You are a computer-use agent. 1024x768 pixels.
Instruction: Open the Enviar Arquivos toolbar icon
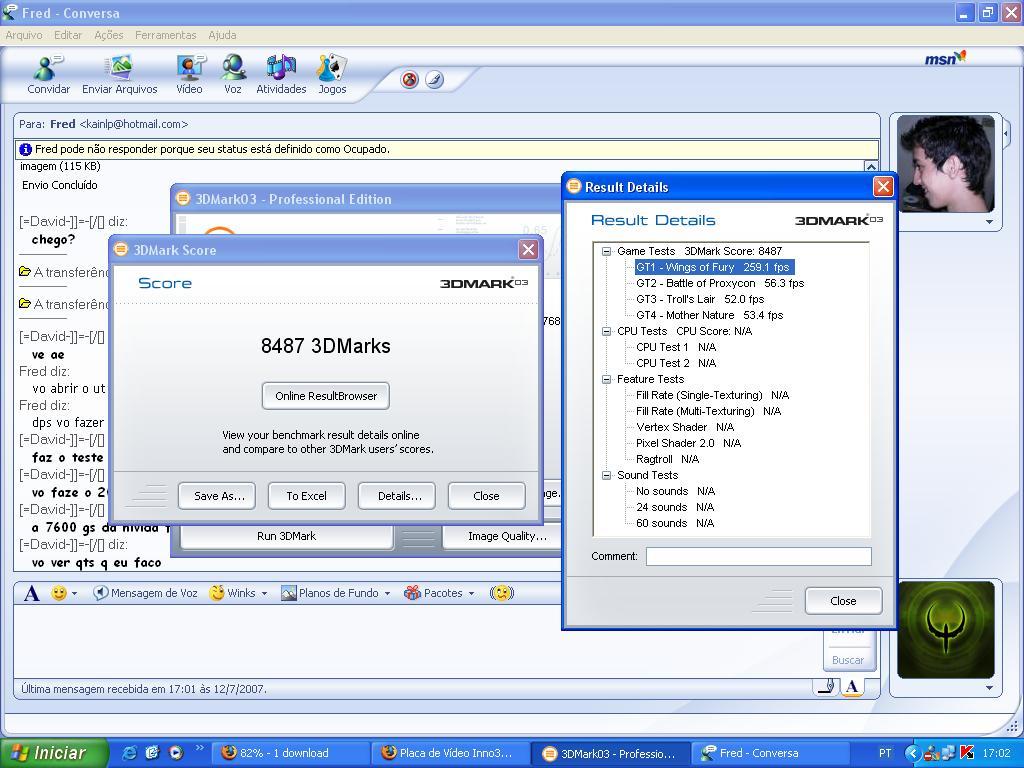tap(120, 68)
